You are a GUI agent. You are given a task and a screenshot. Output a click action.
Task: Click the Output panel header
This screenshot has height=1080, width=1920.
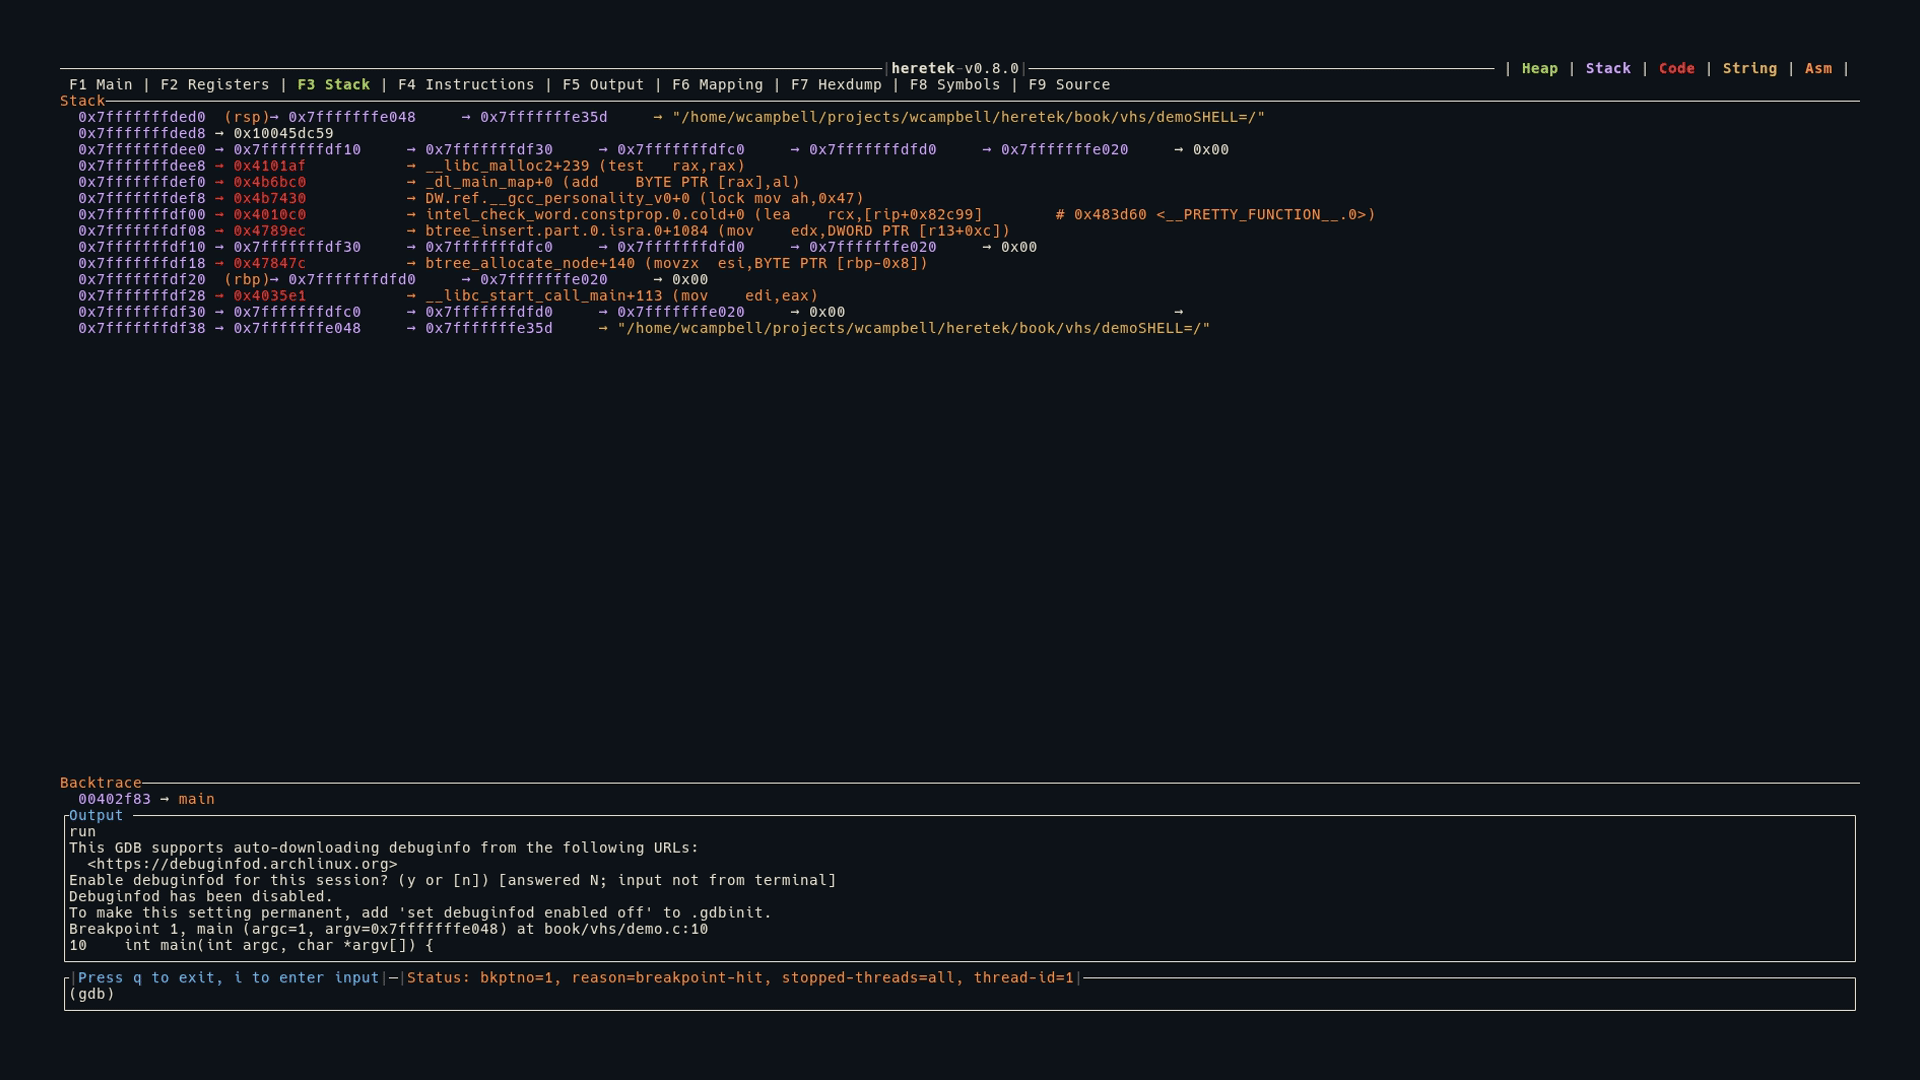[96, 815]
